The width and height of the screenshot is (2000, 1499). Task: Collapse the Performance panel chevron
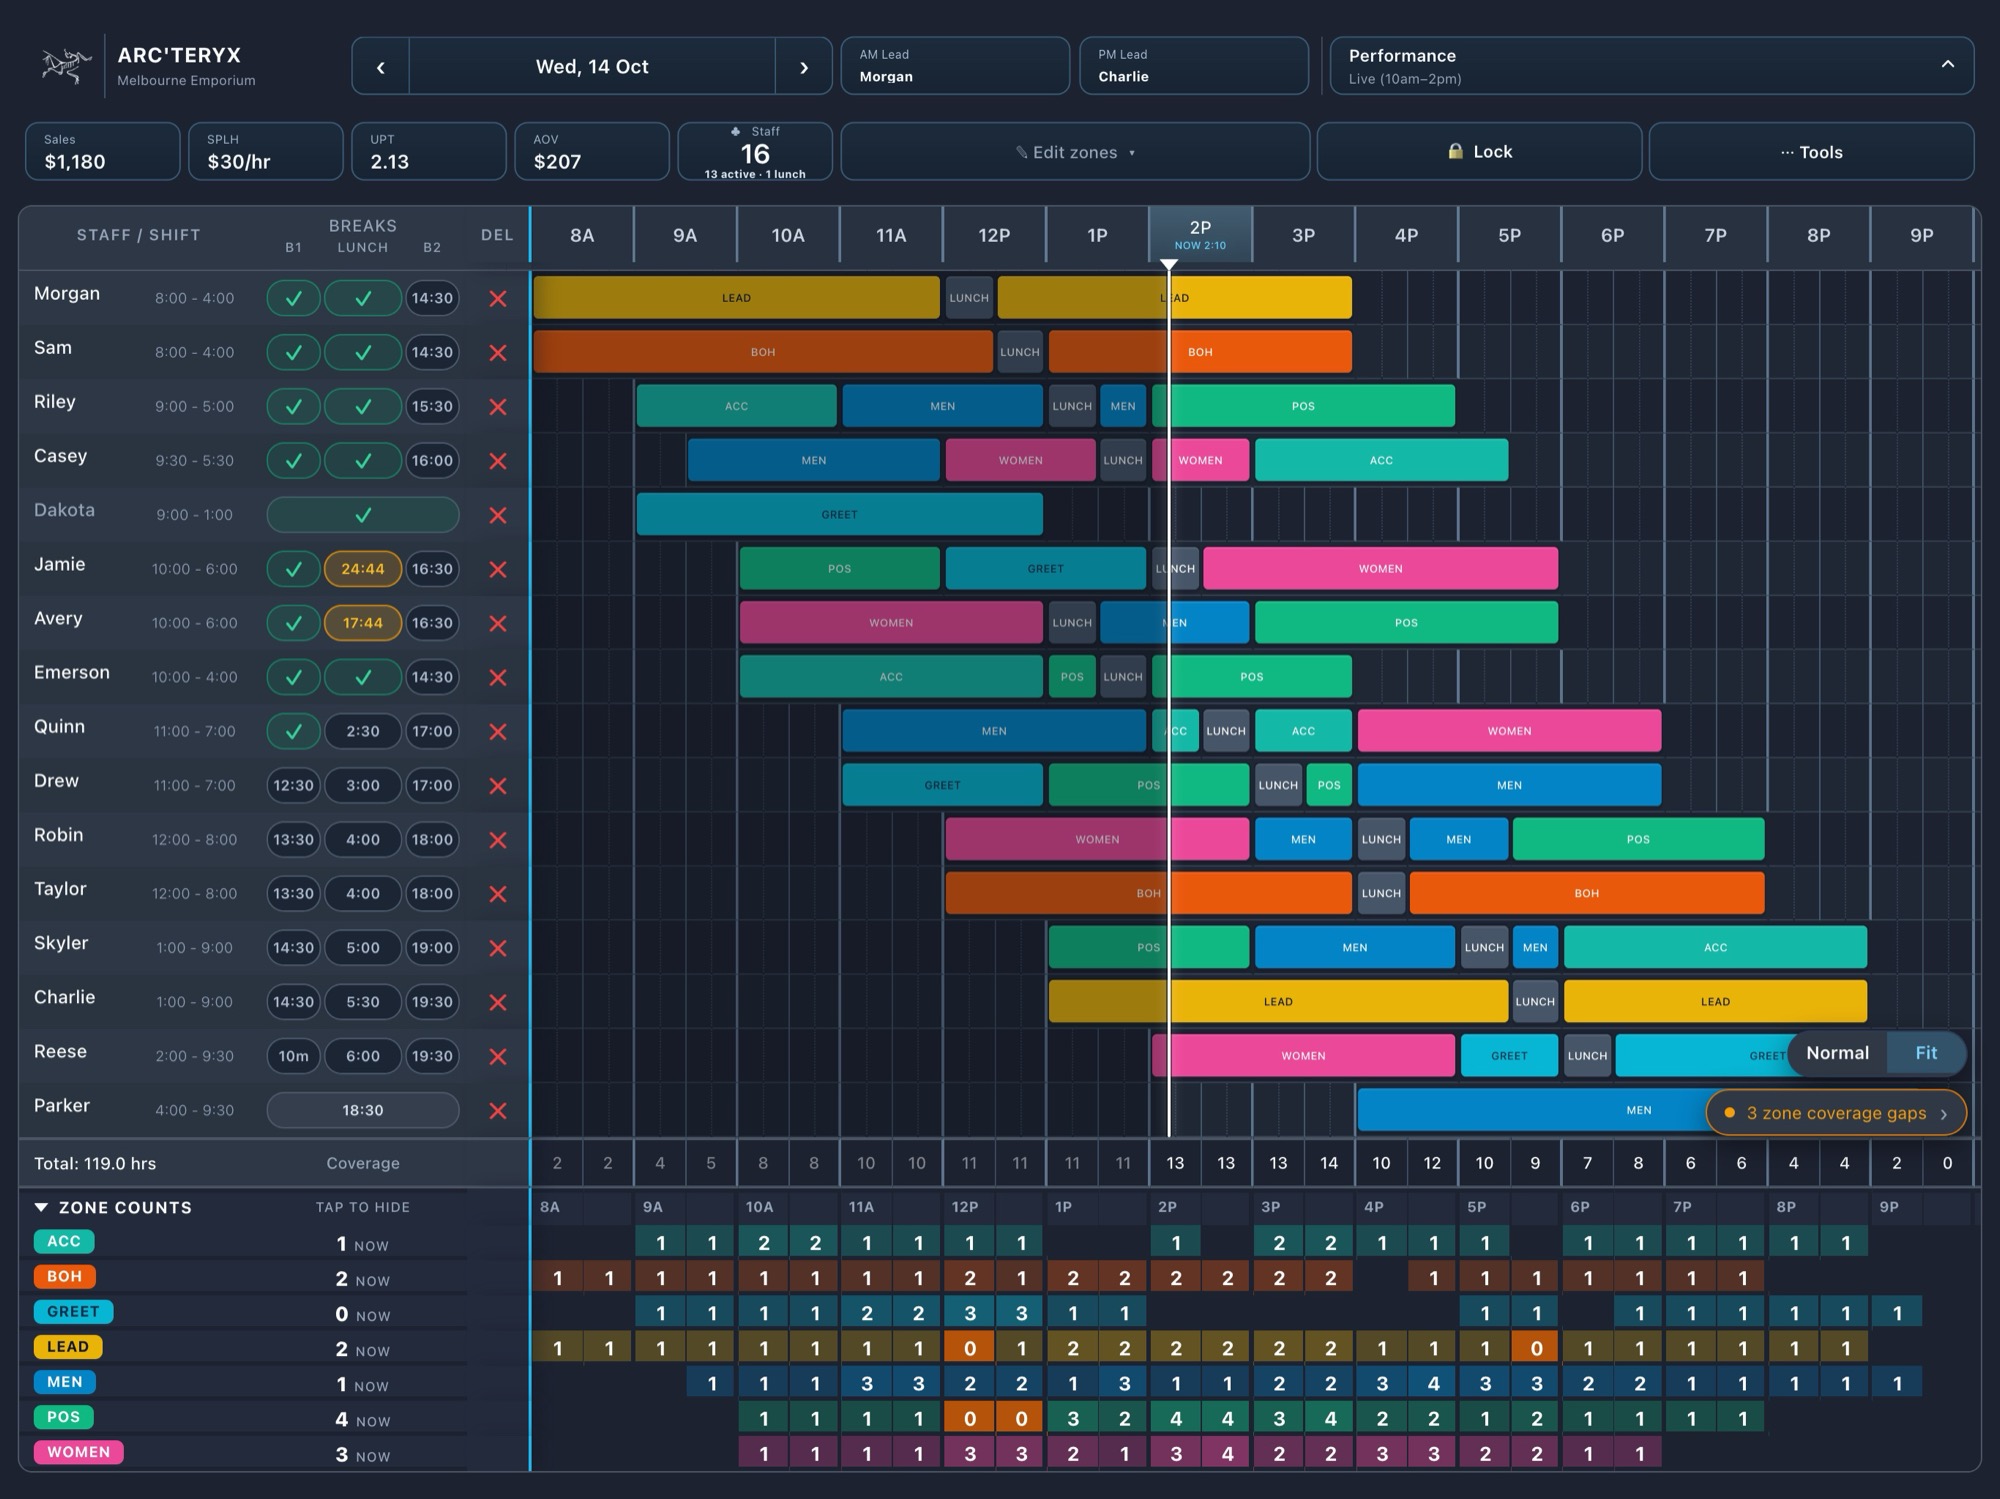pyautogui.click(x=1947, y=64)
